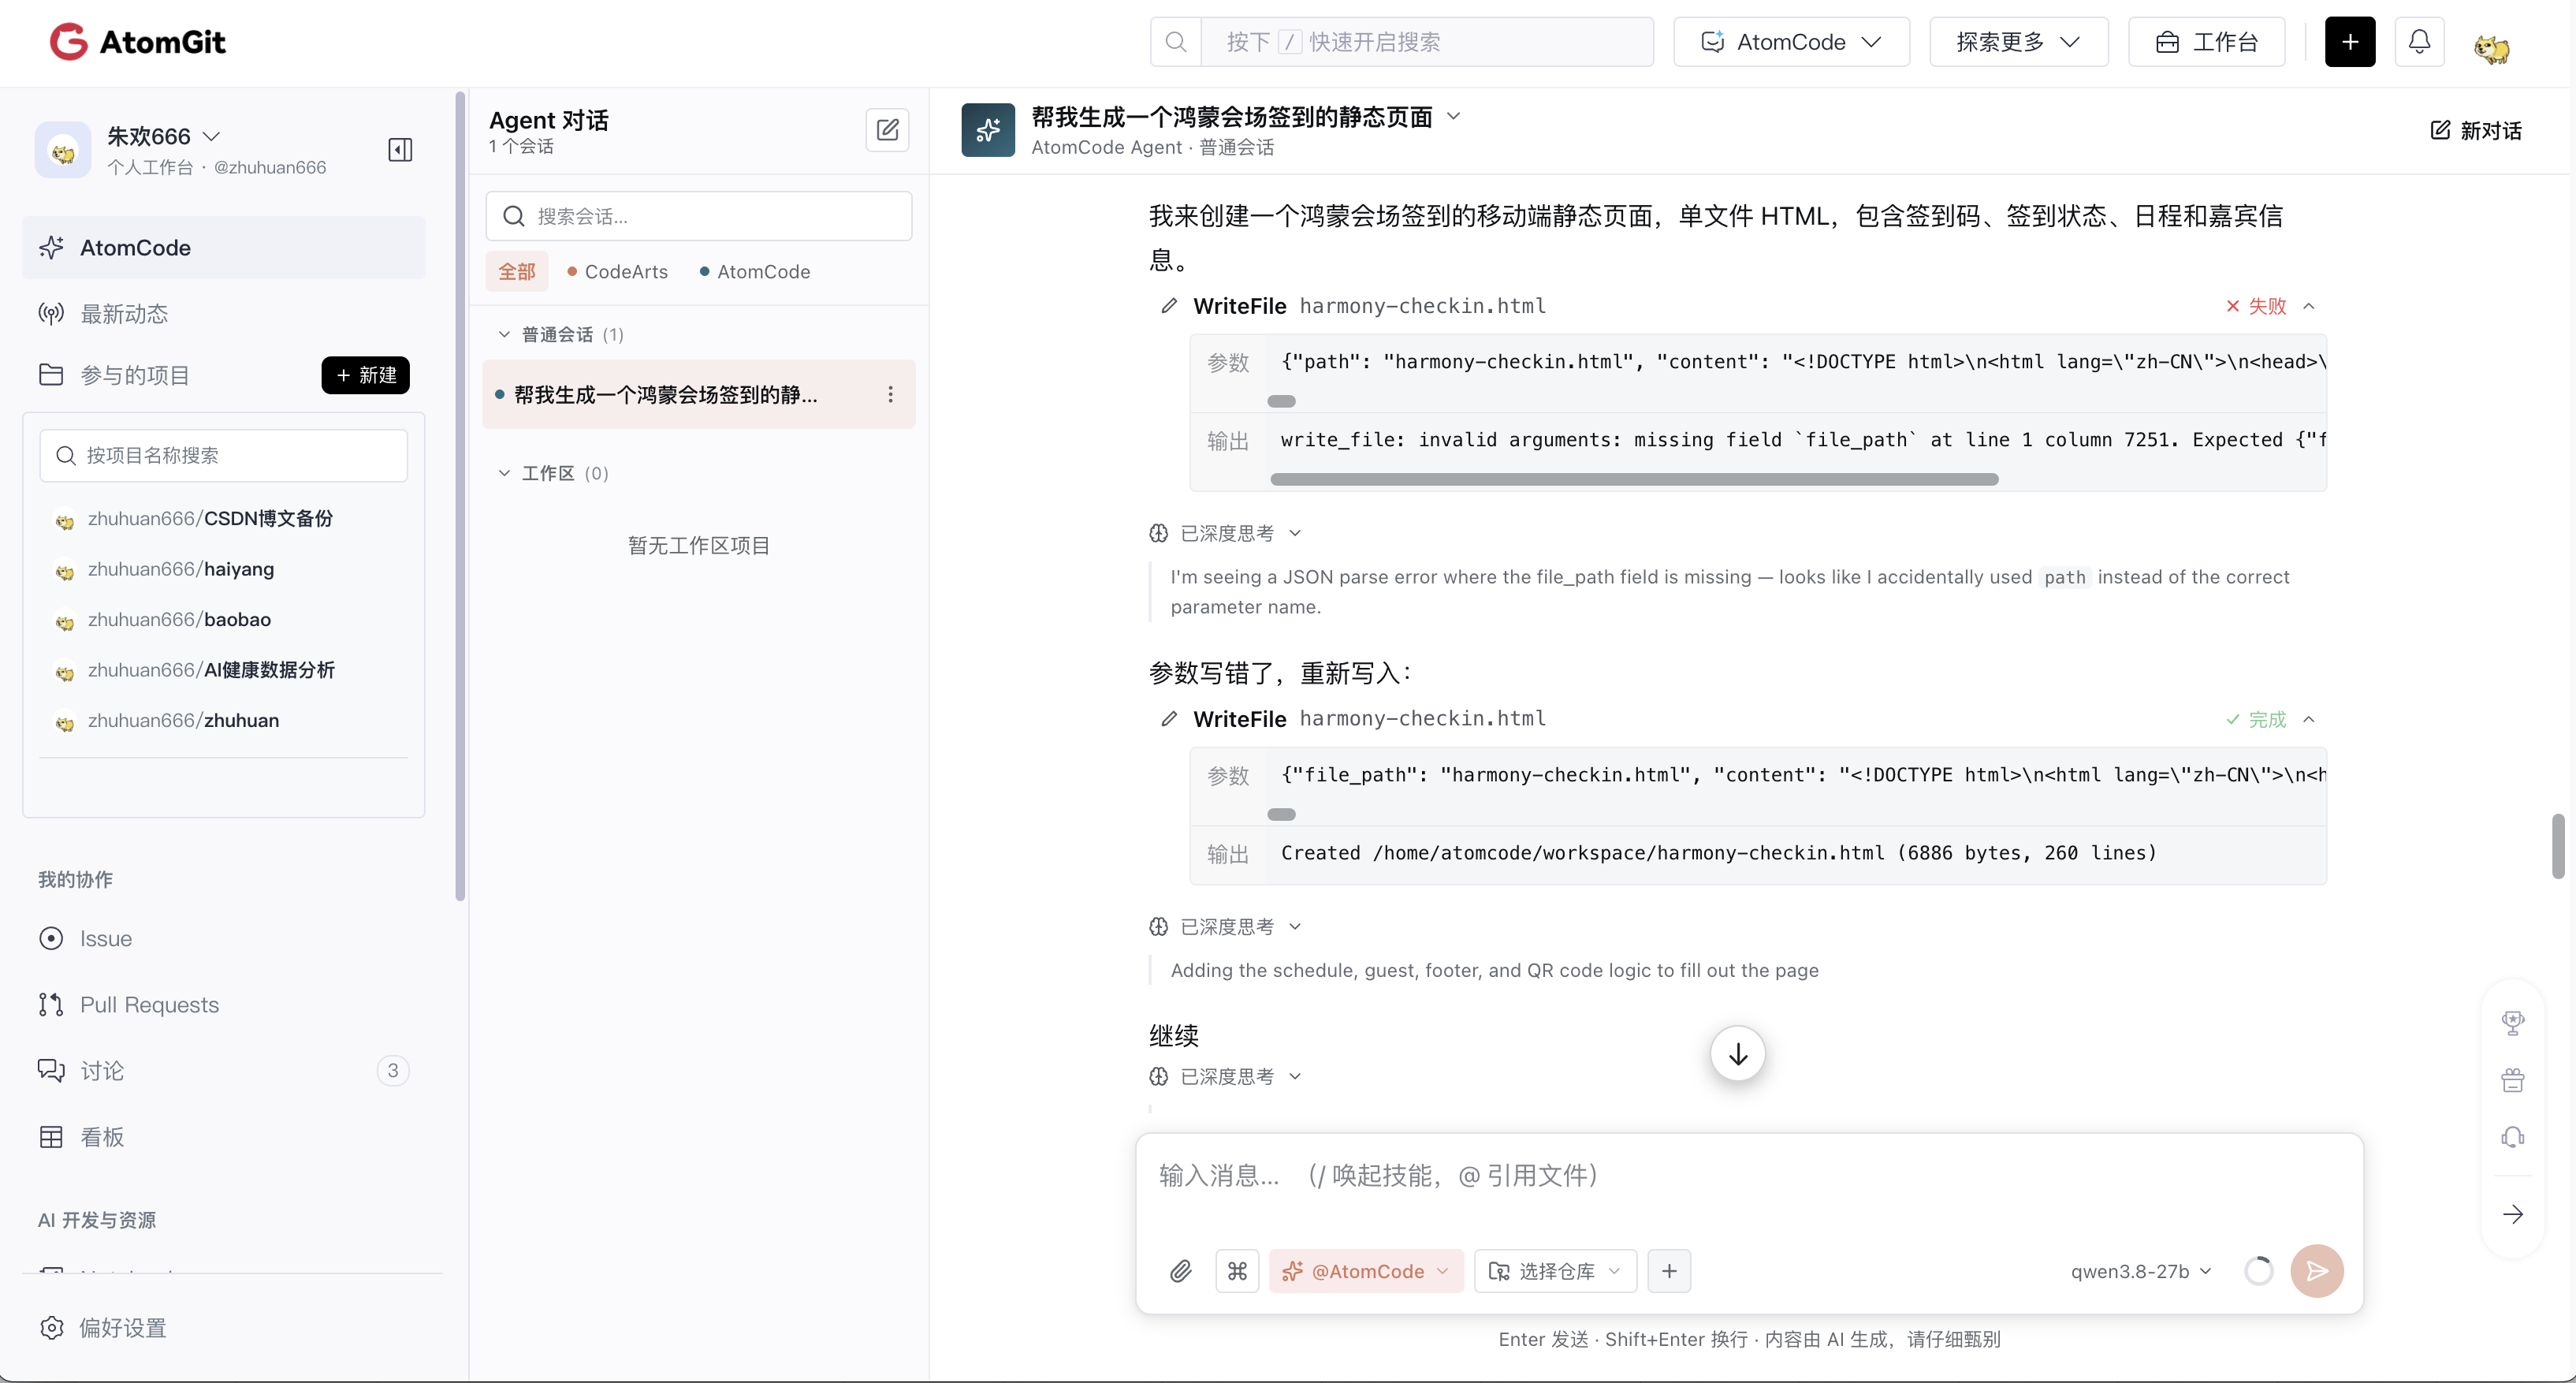
Task: Click the command shortcut icon
Action: click(x=1237, y=1271)
